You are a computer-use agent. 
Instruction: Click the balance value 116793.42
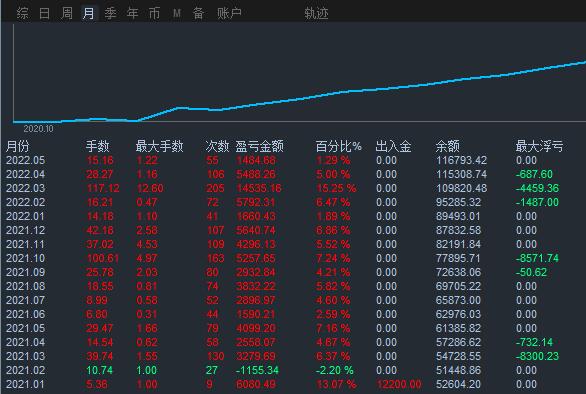pos(461,160)
